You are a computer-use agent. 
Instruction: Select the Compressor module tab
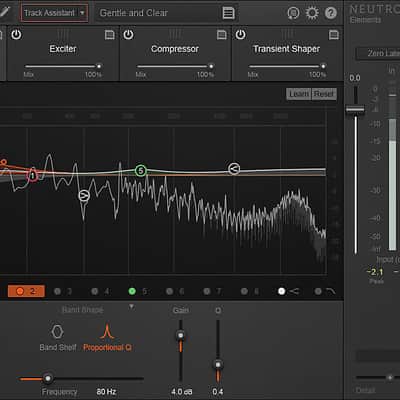[x=175, y=49]
